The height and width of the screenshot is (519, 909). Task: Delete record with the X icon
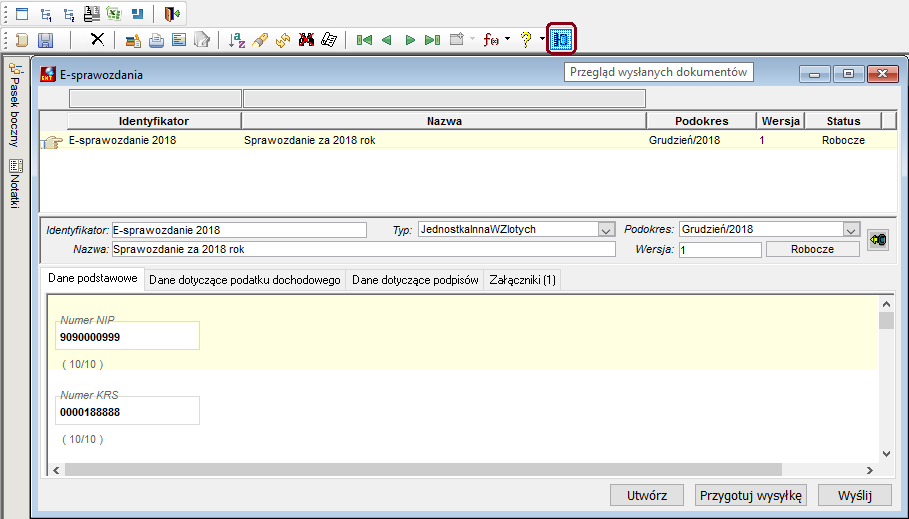[x=97, y=39]
